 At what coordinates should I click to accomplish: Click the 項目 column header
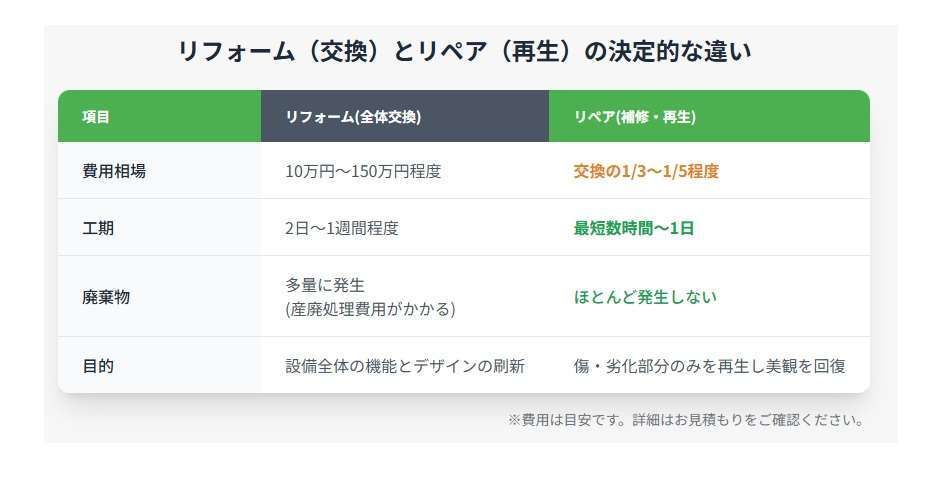(96, 117)
